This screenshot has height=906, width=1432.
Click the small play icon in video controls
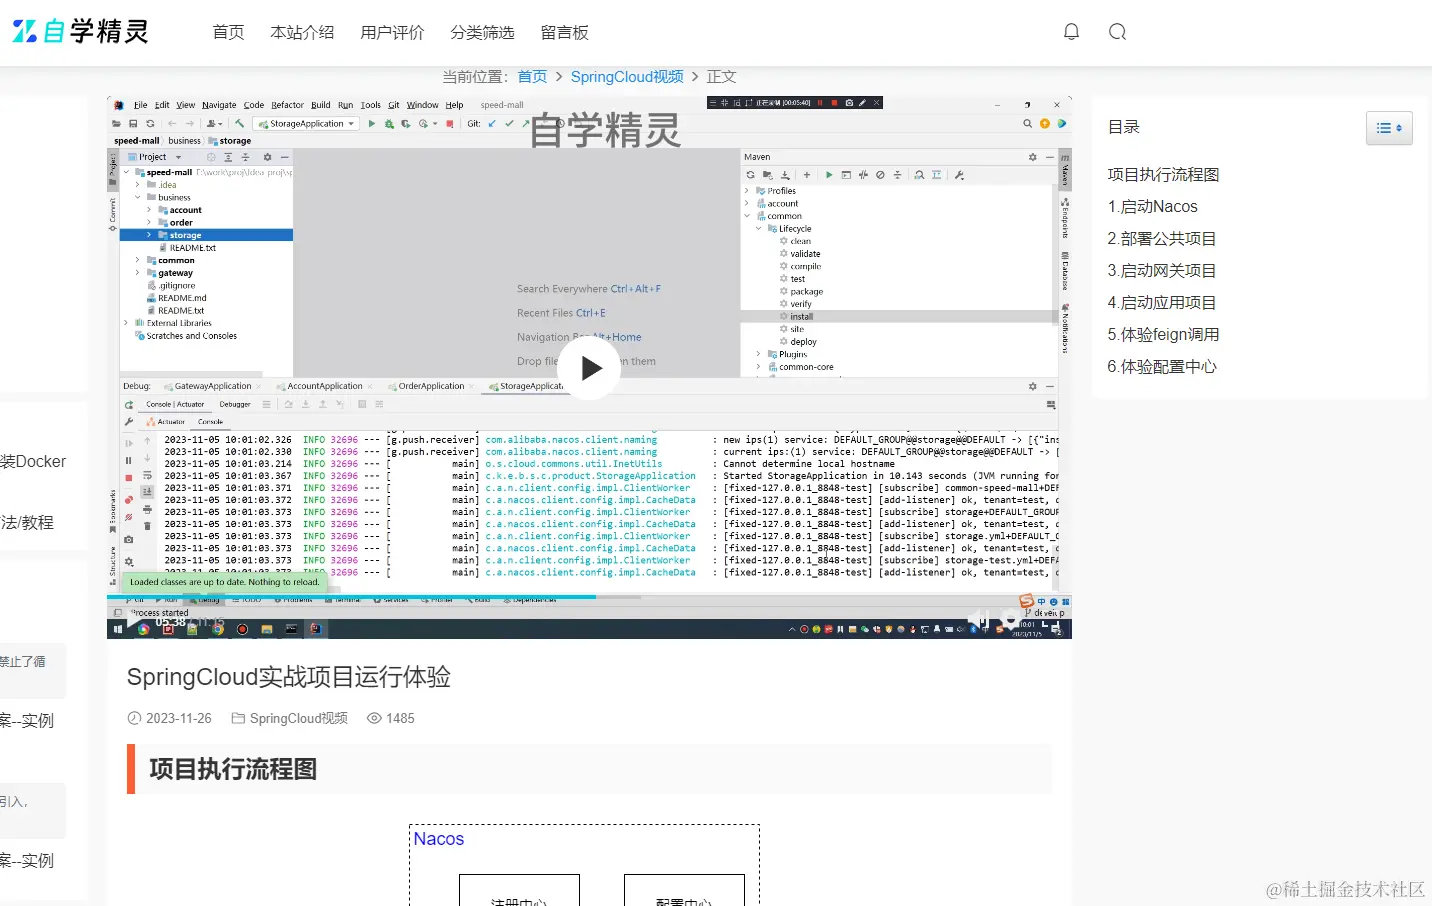point(133,621)
